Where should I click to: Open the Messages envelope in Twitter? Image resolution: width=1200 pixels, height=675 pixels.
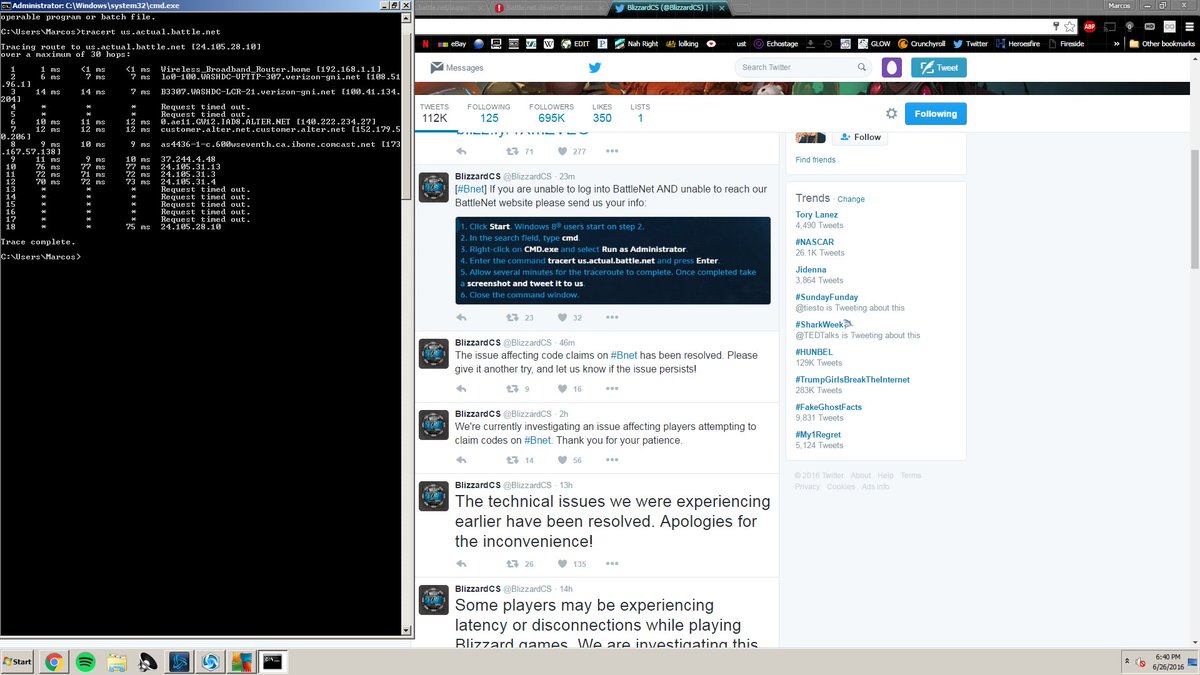(x=457, y=68)
